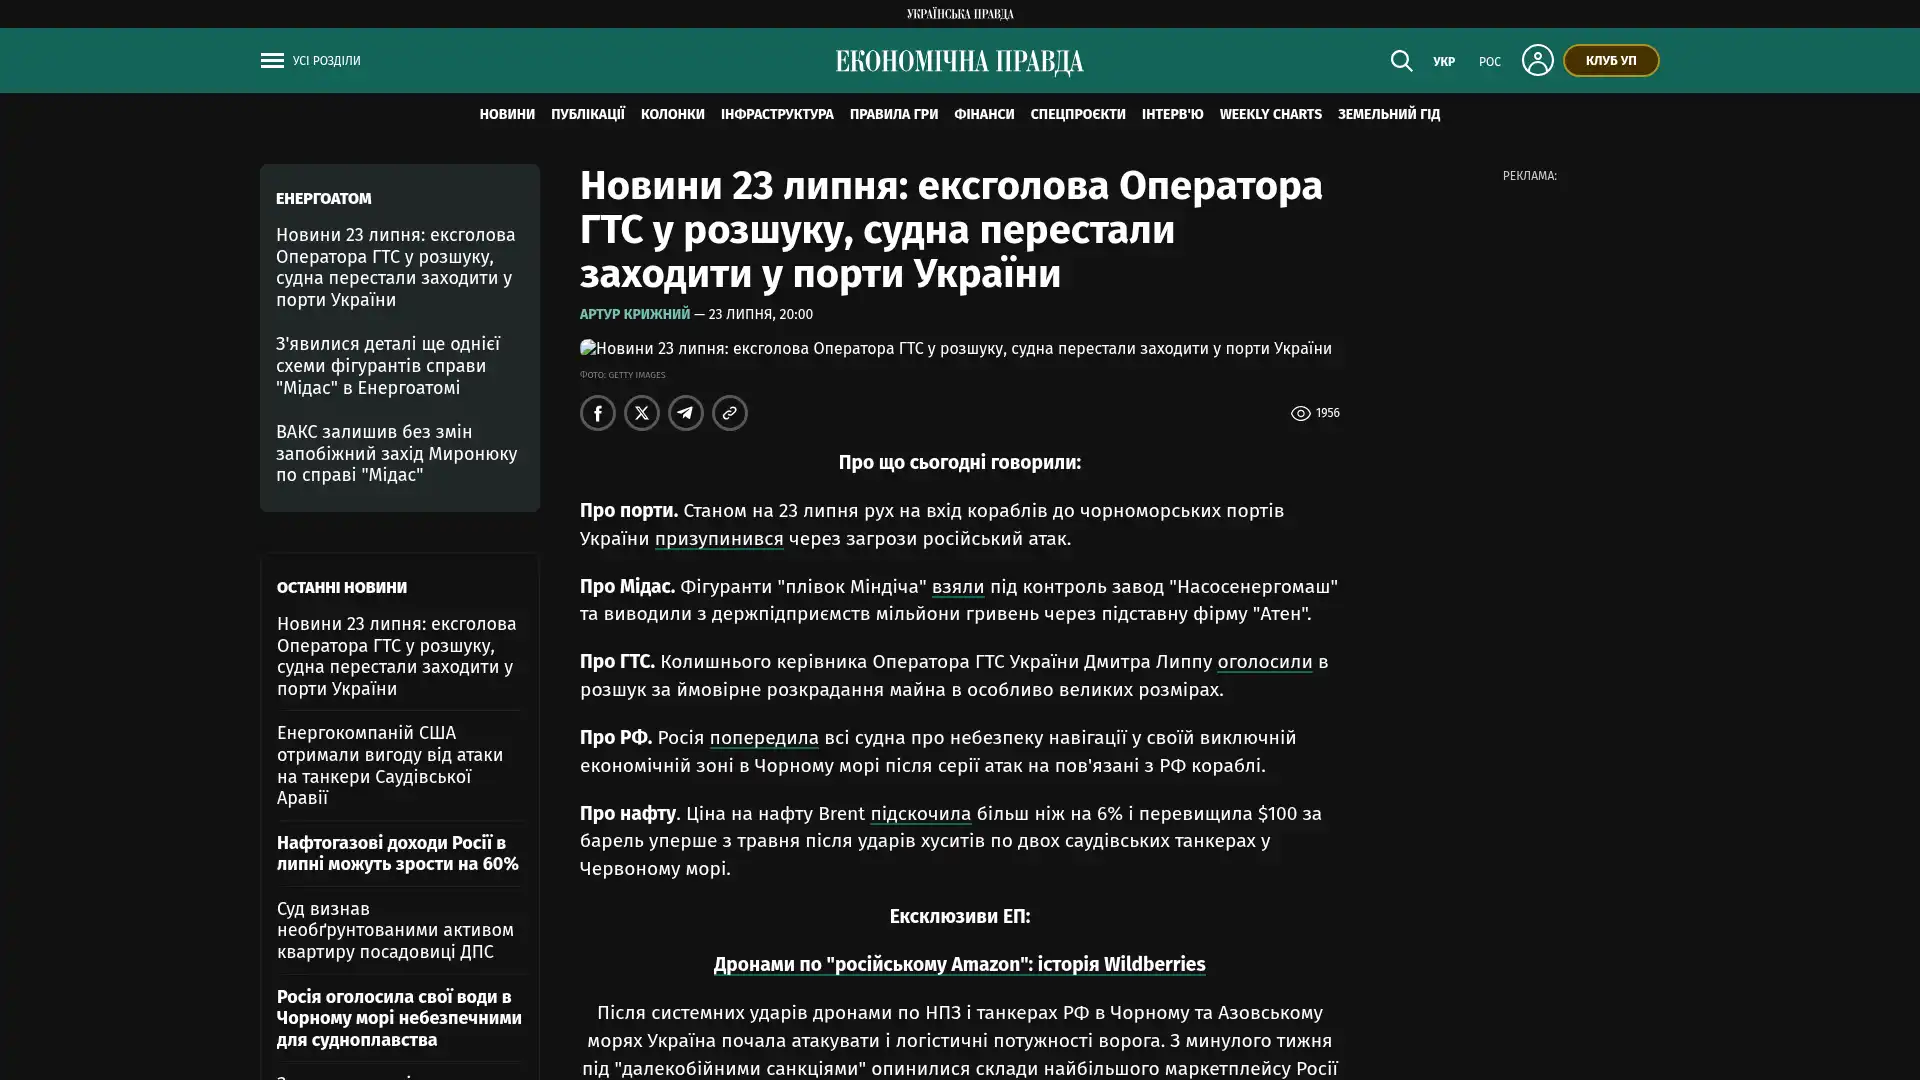1920x1080 pixels.
Task: Click heading 'Про що сьогодні говорили:'
Action: [x=960, y=463]
